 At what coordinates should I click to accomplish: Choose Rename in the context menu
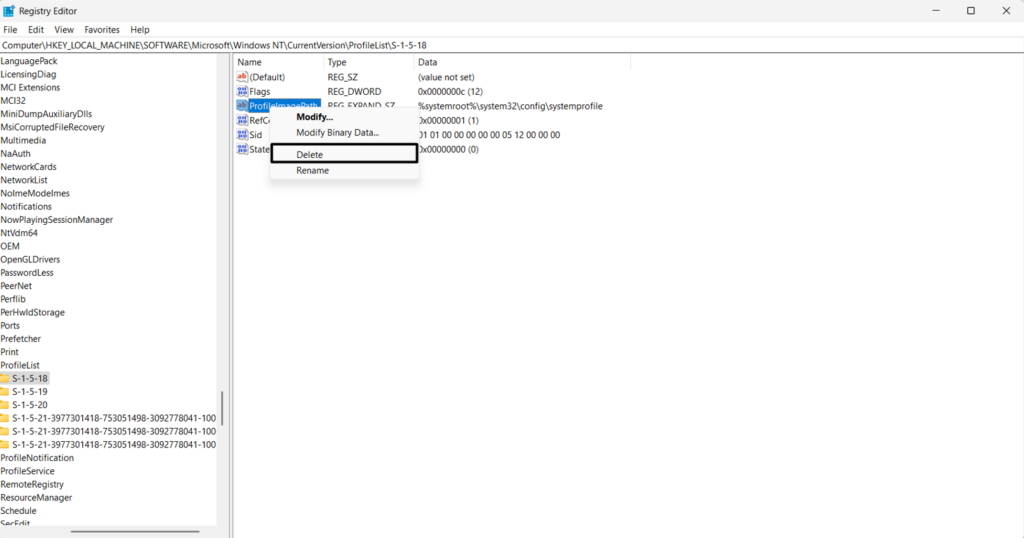(344, 170)
